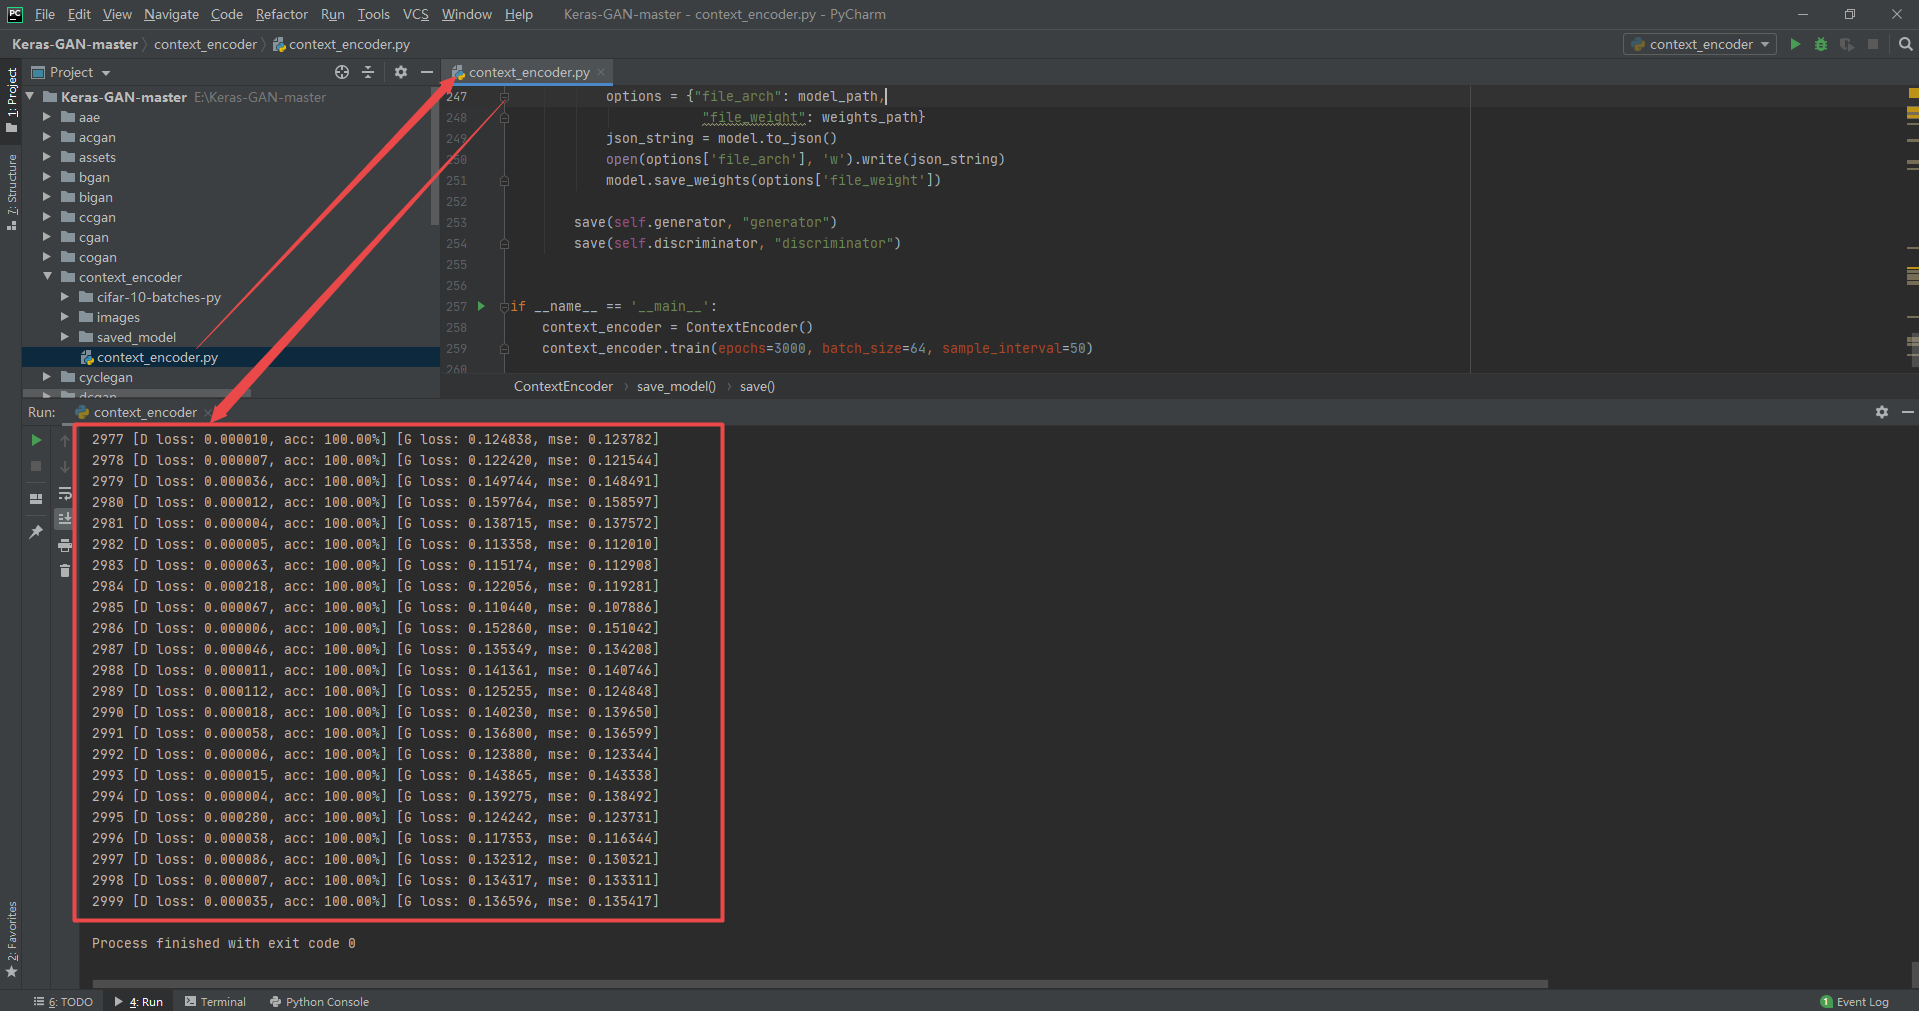Screen dimensions: 1919x1011
Task: Collapse all in Project panel
Action: pyautogui.click(x=368, y=72)
